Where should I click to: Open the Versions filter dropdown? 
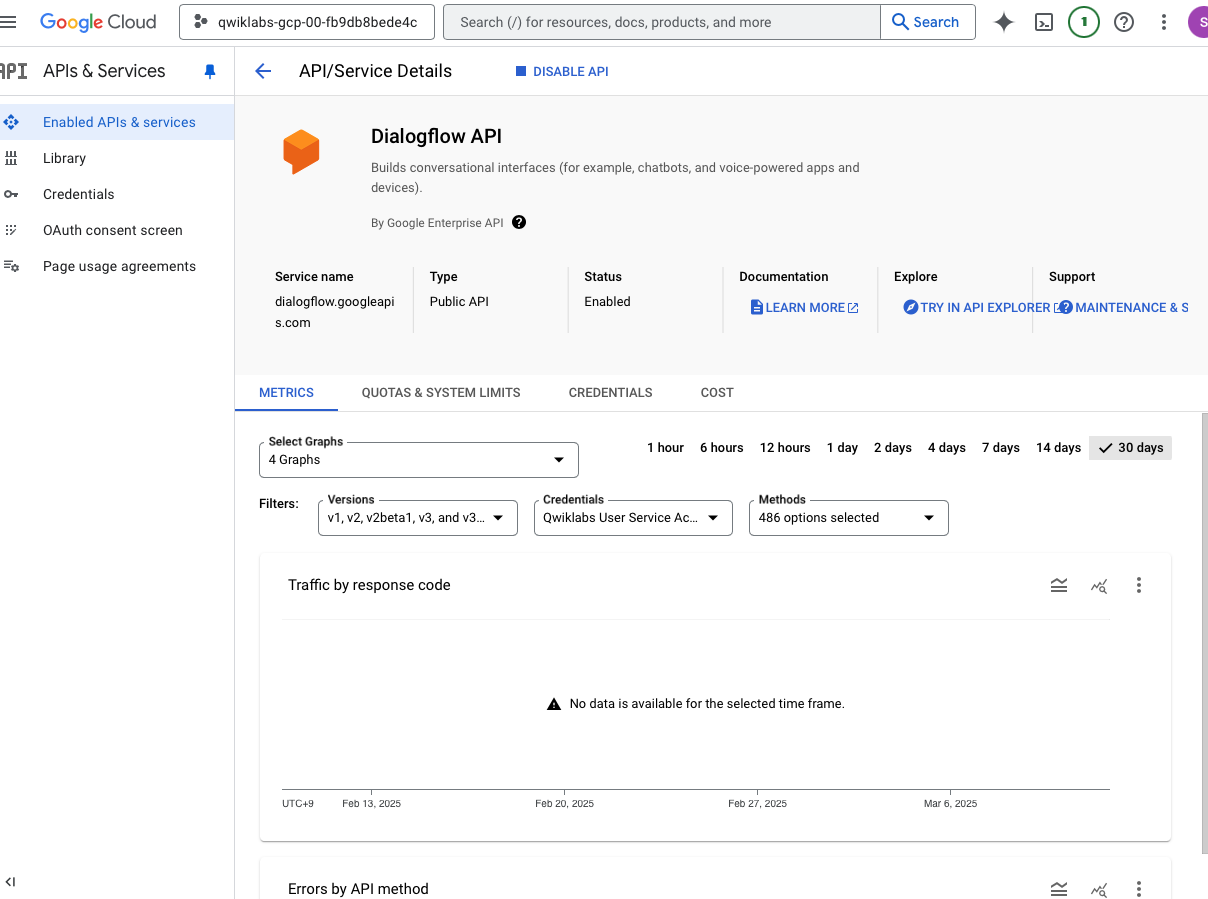pyautogui.click(x=418, y=518)
